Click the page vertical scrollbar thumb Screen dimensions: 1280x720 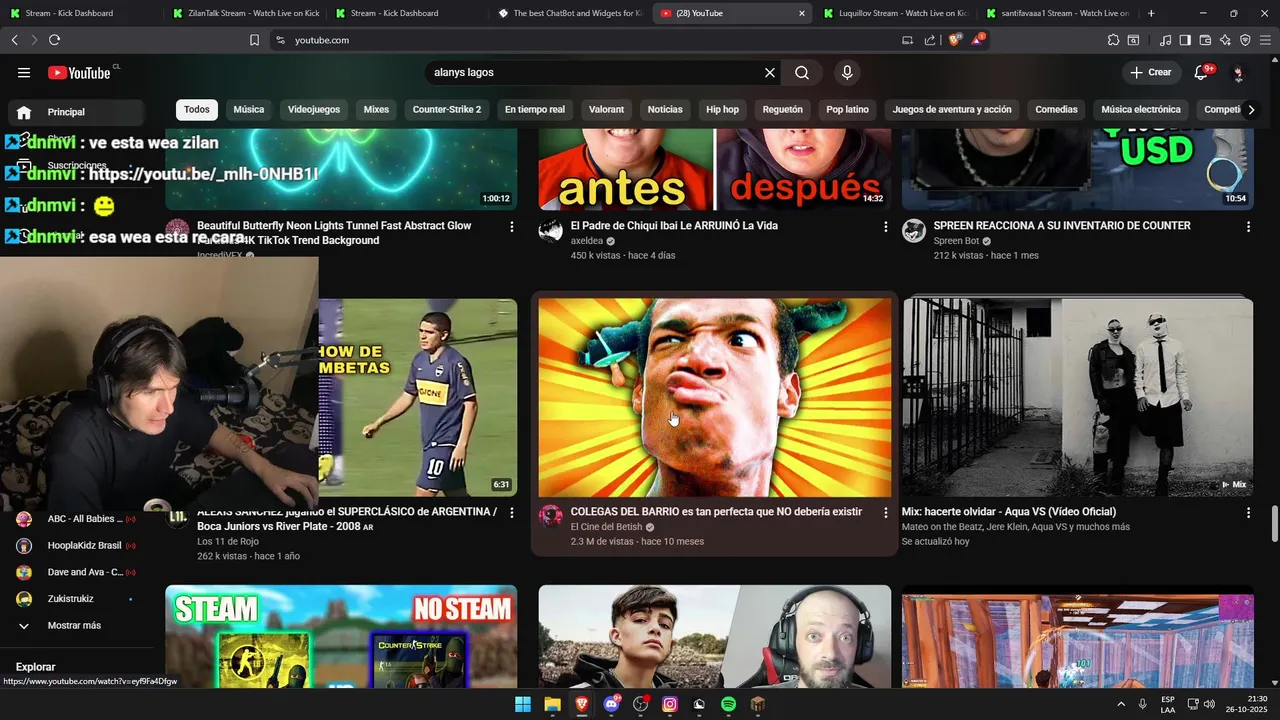1274,524
